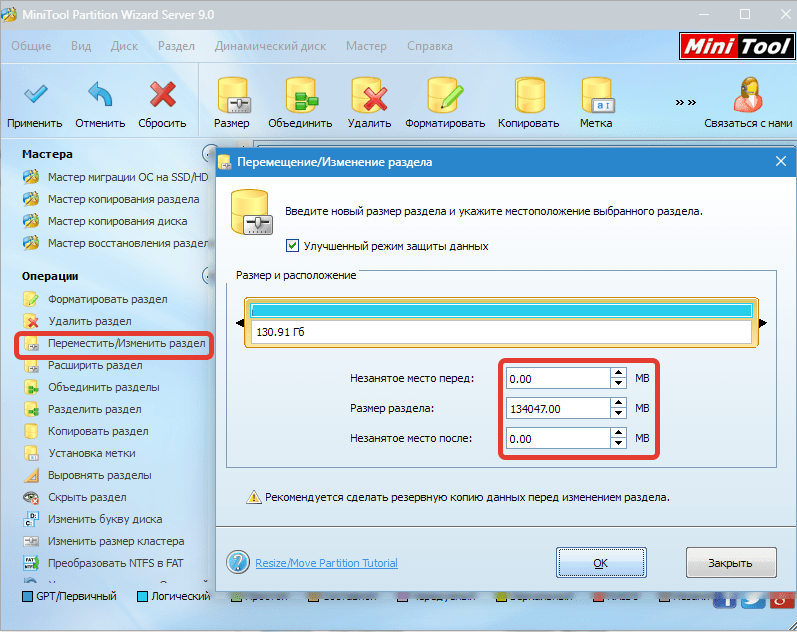
Task: Launch Мастер восстановления раздела
Action: pyautogui.click(x=116, y=243)
